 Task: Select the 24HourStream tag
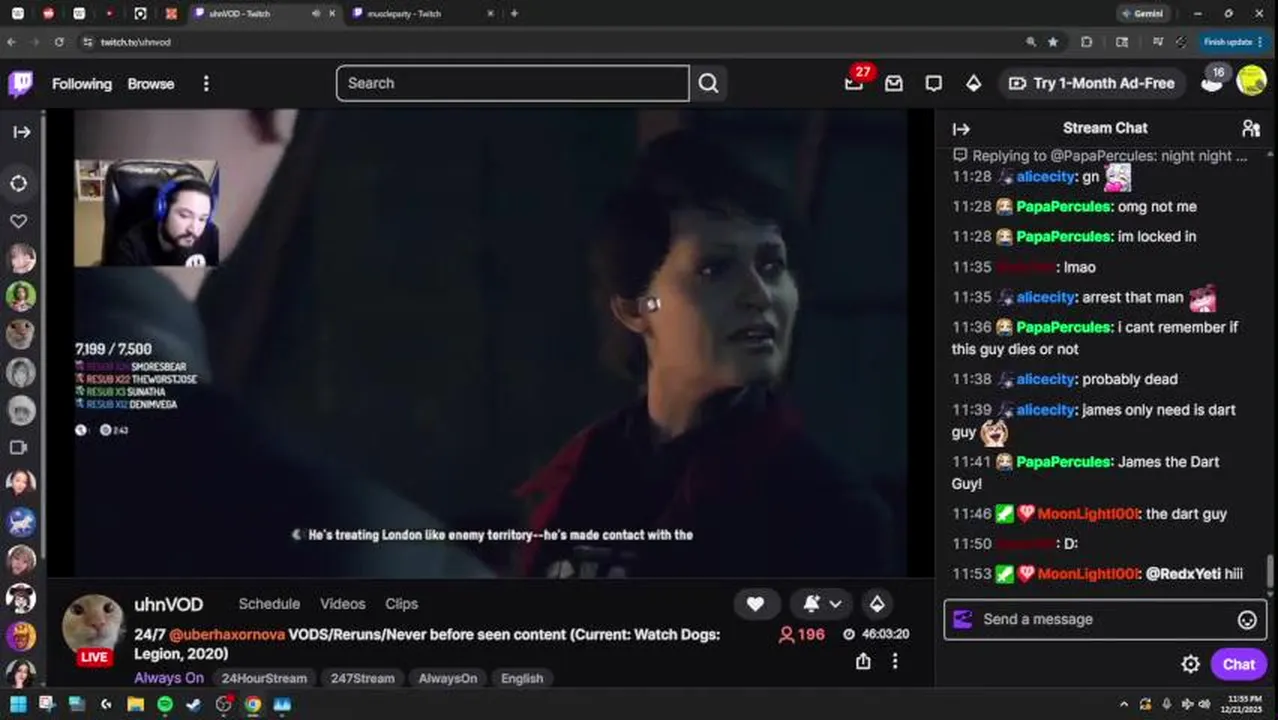coord(264,678)
